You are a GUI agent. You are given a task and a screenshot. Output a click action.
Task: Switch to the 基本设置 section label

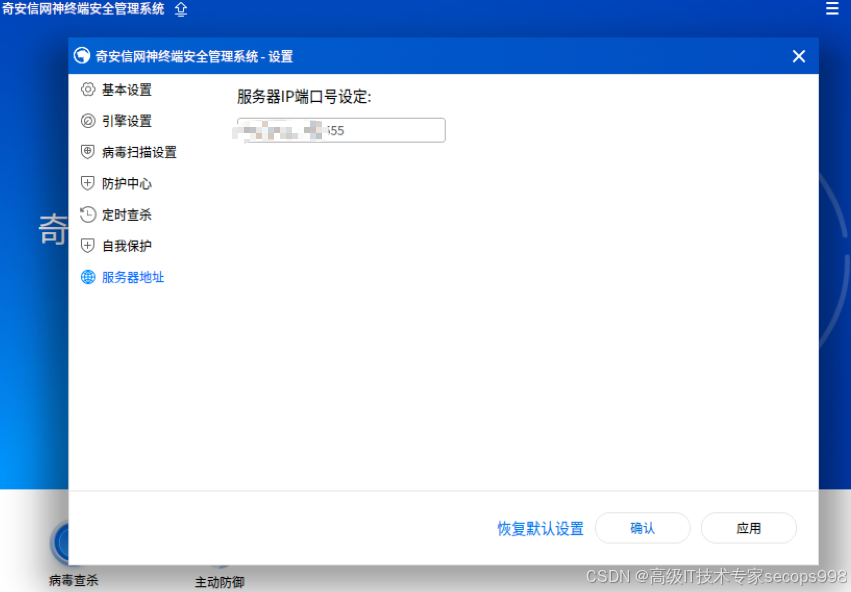pos(126,90)
